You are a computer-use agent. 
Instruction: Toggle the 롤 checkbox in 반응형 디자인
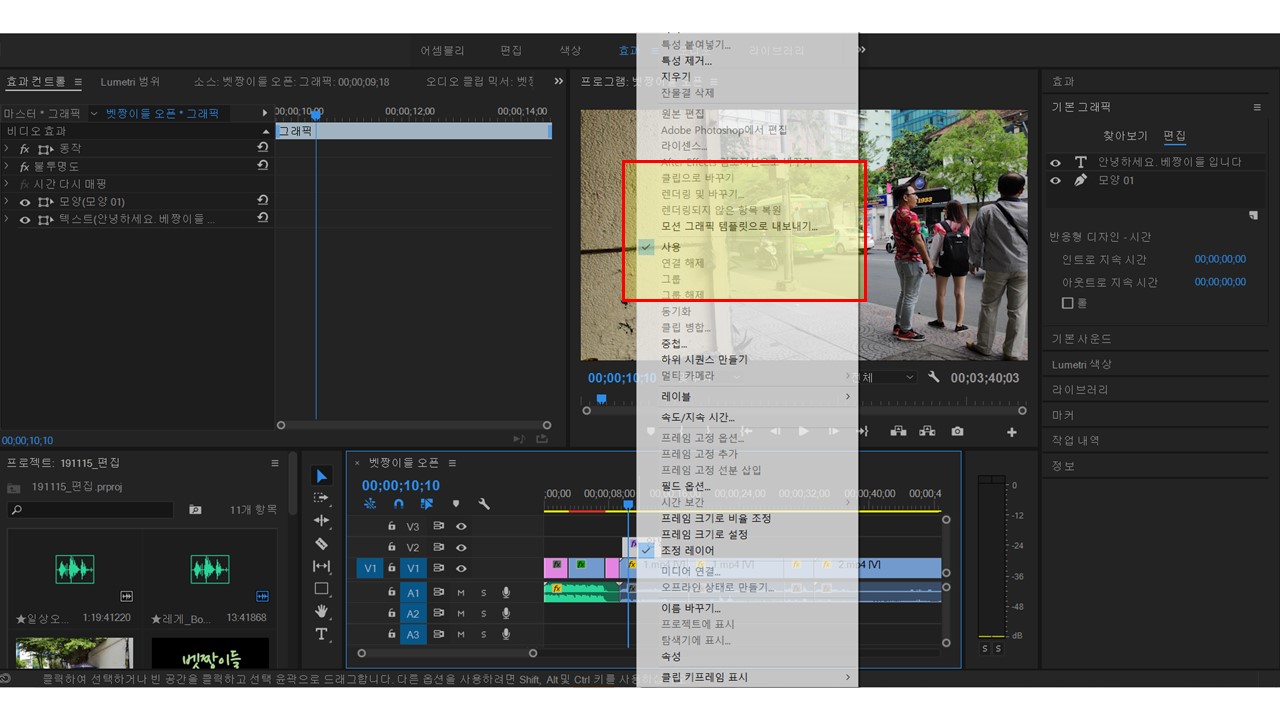[1068, 303]
